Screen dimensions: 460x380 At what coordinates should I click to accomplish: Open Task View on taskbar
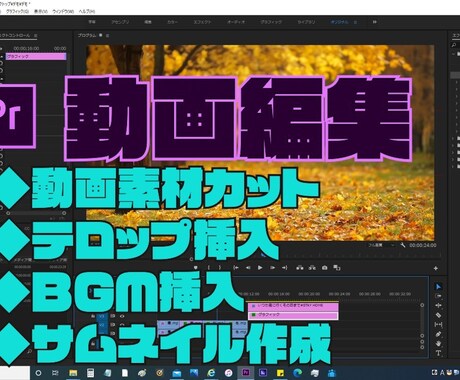pos(56,373)
